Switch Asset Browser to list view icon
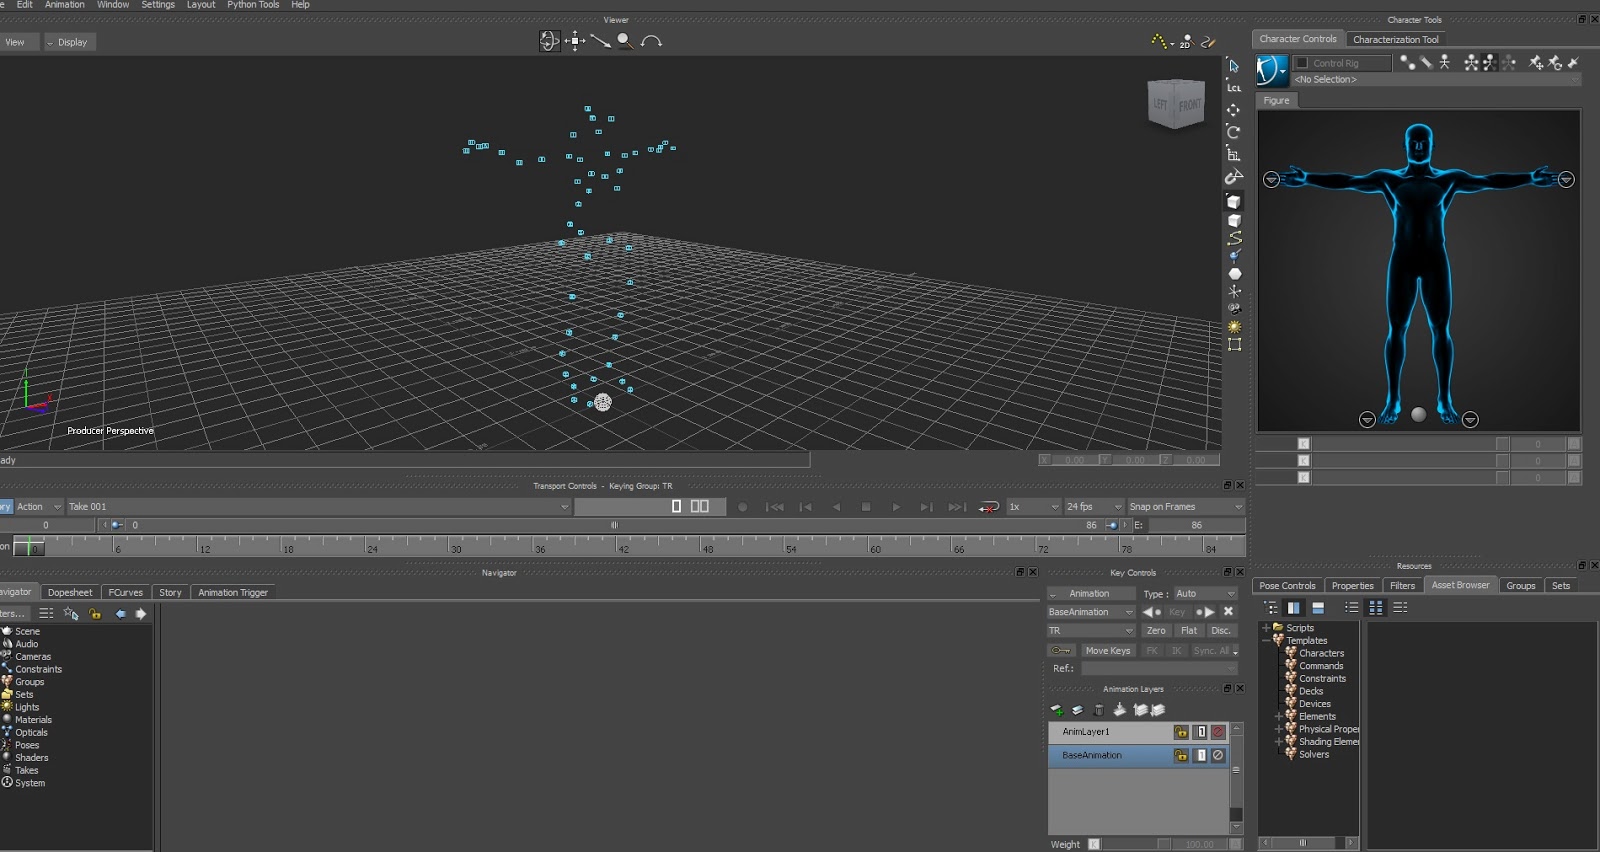The image size is (1600, 852). 1352,607
